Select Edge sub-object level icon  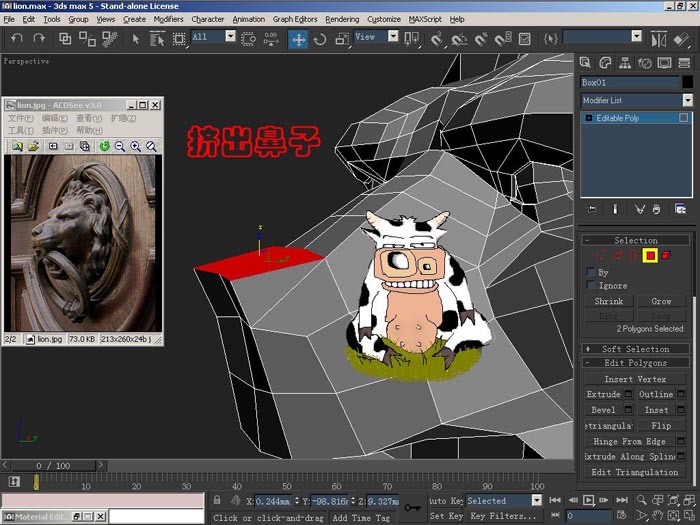(618, 255)
